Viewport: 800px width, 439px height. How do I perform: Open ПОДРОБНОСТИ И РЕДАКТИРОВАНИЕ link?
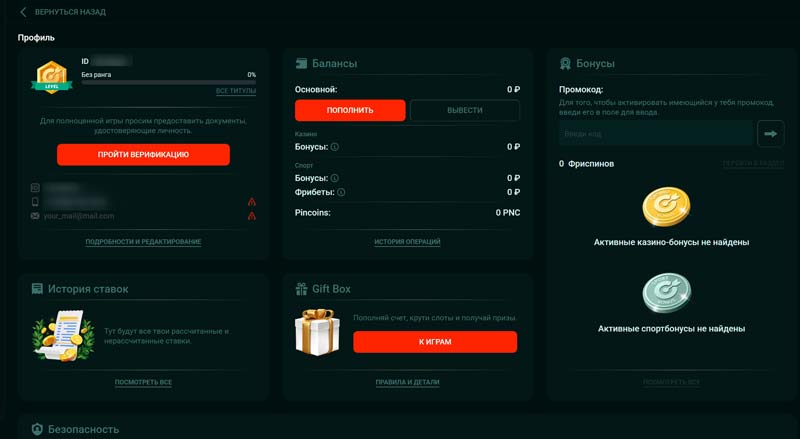pyautogui.click(x=143, y=242)
